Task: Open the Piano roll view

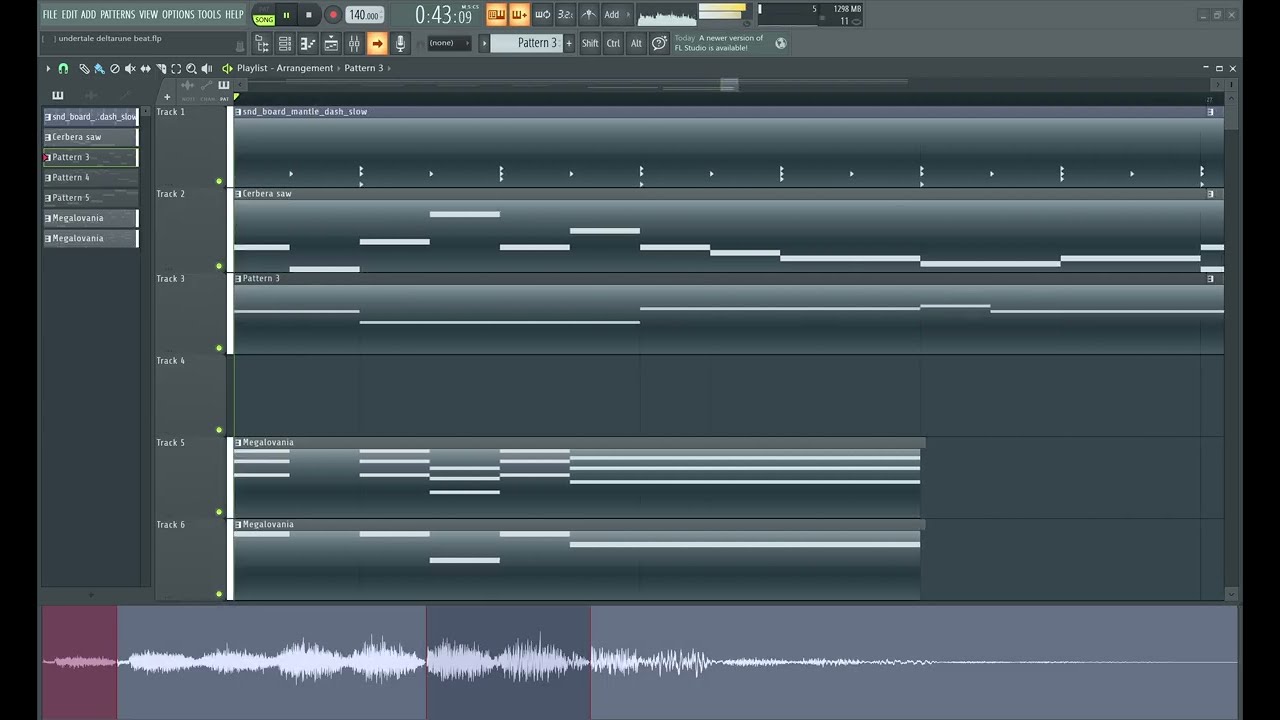Action: tap(308, 43)
